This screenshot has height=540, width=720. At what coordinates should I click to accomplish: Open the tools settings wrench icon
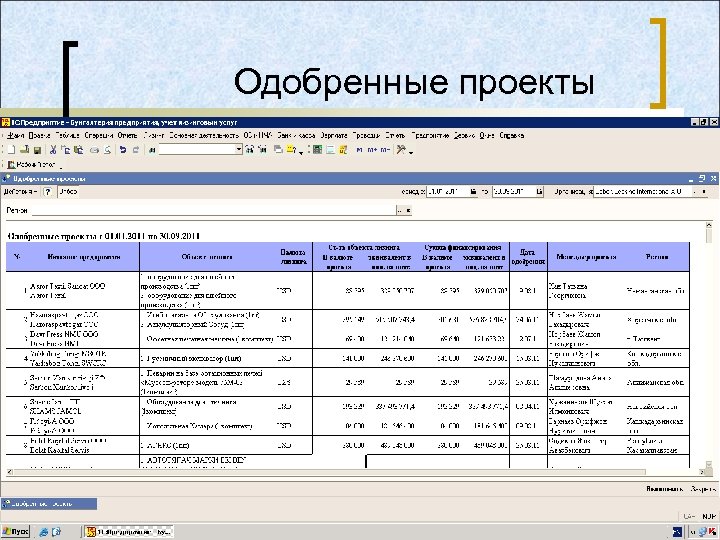click(x=401, y=150)
